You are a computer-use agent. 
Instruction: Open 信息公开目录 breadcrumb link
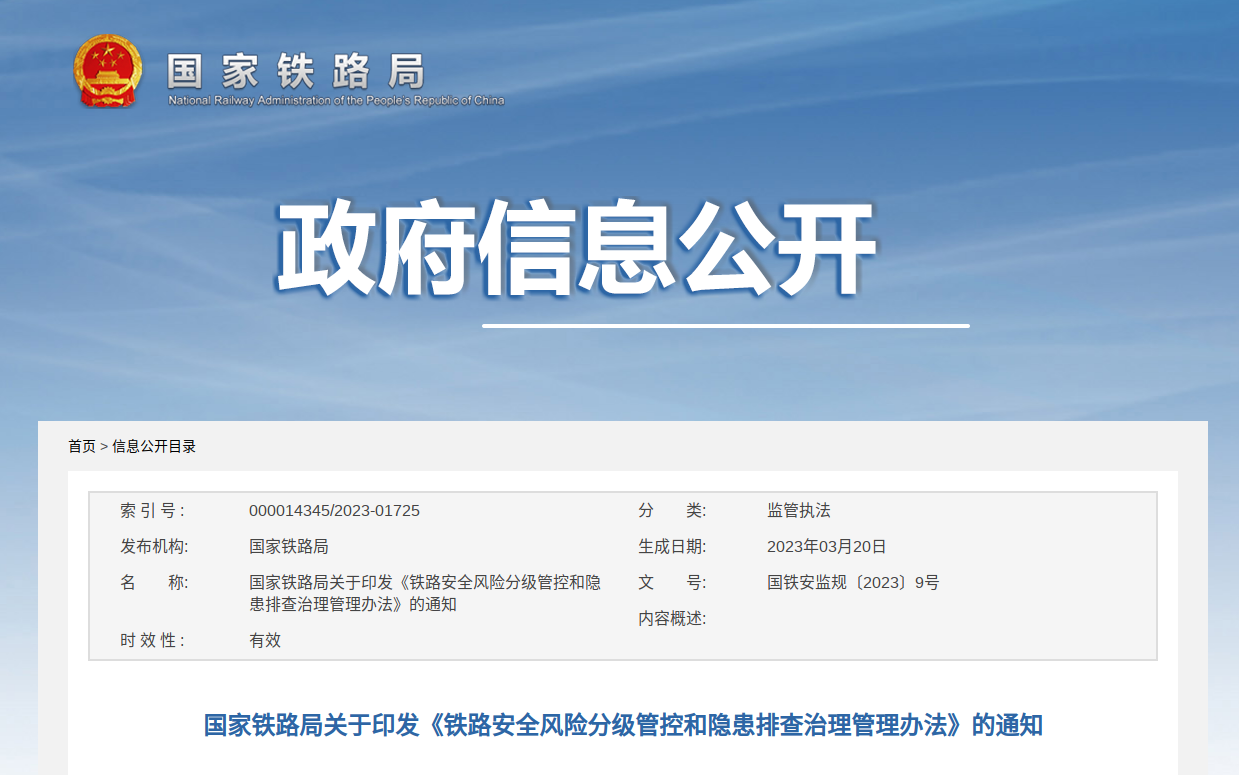pos(154,446)
